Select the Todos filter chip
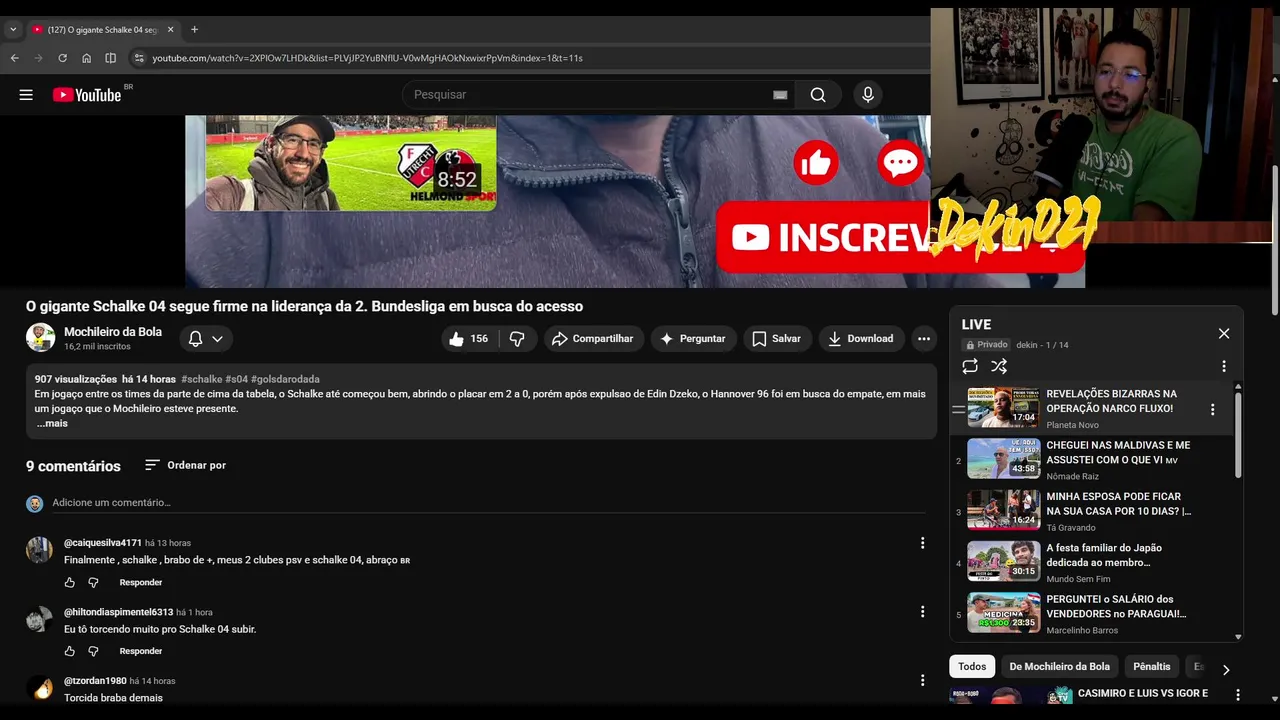Screen dimensions: 1280x720 [972, 666]
